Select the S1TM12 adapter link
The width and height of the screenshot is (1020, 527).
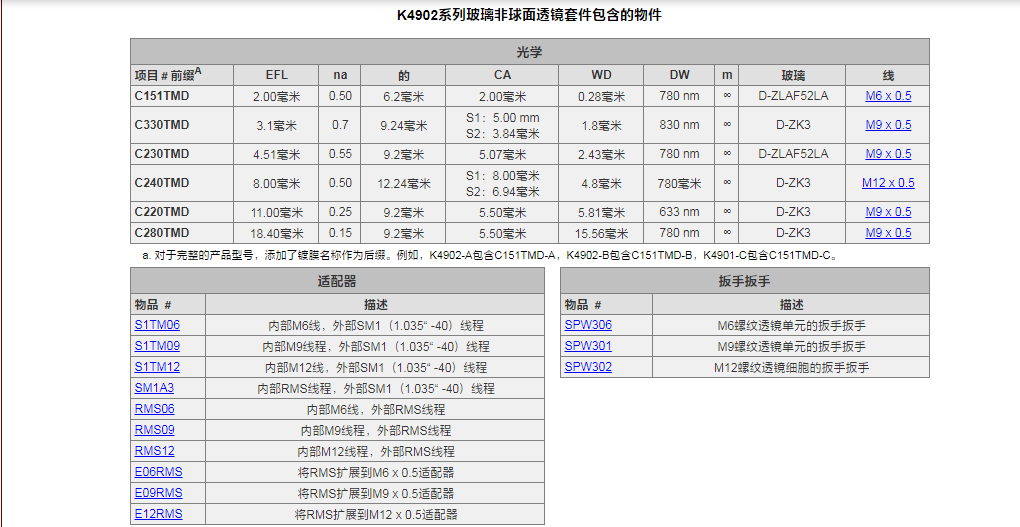click(x=157, y=367)
